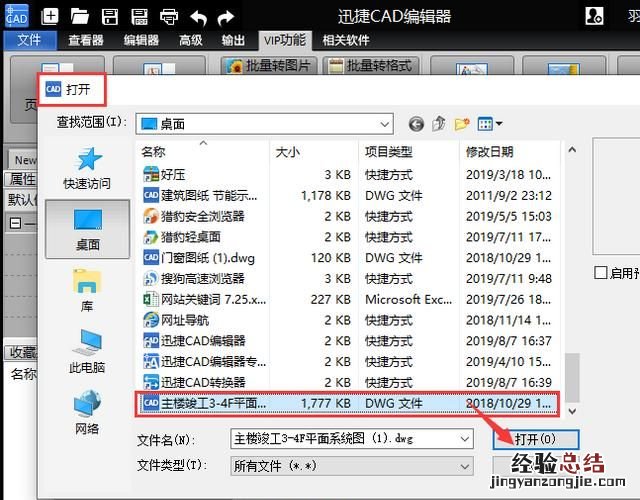Click the 打开(O) button
Image resolution: width=640 pixels, height=500 pixels.
[x=536, y=439]
